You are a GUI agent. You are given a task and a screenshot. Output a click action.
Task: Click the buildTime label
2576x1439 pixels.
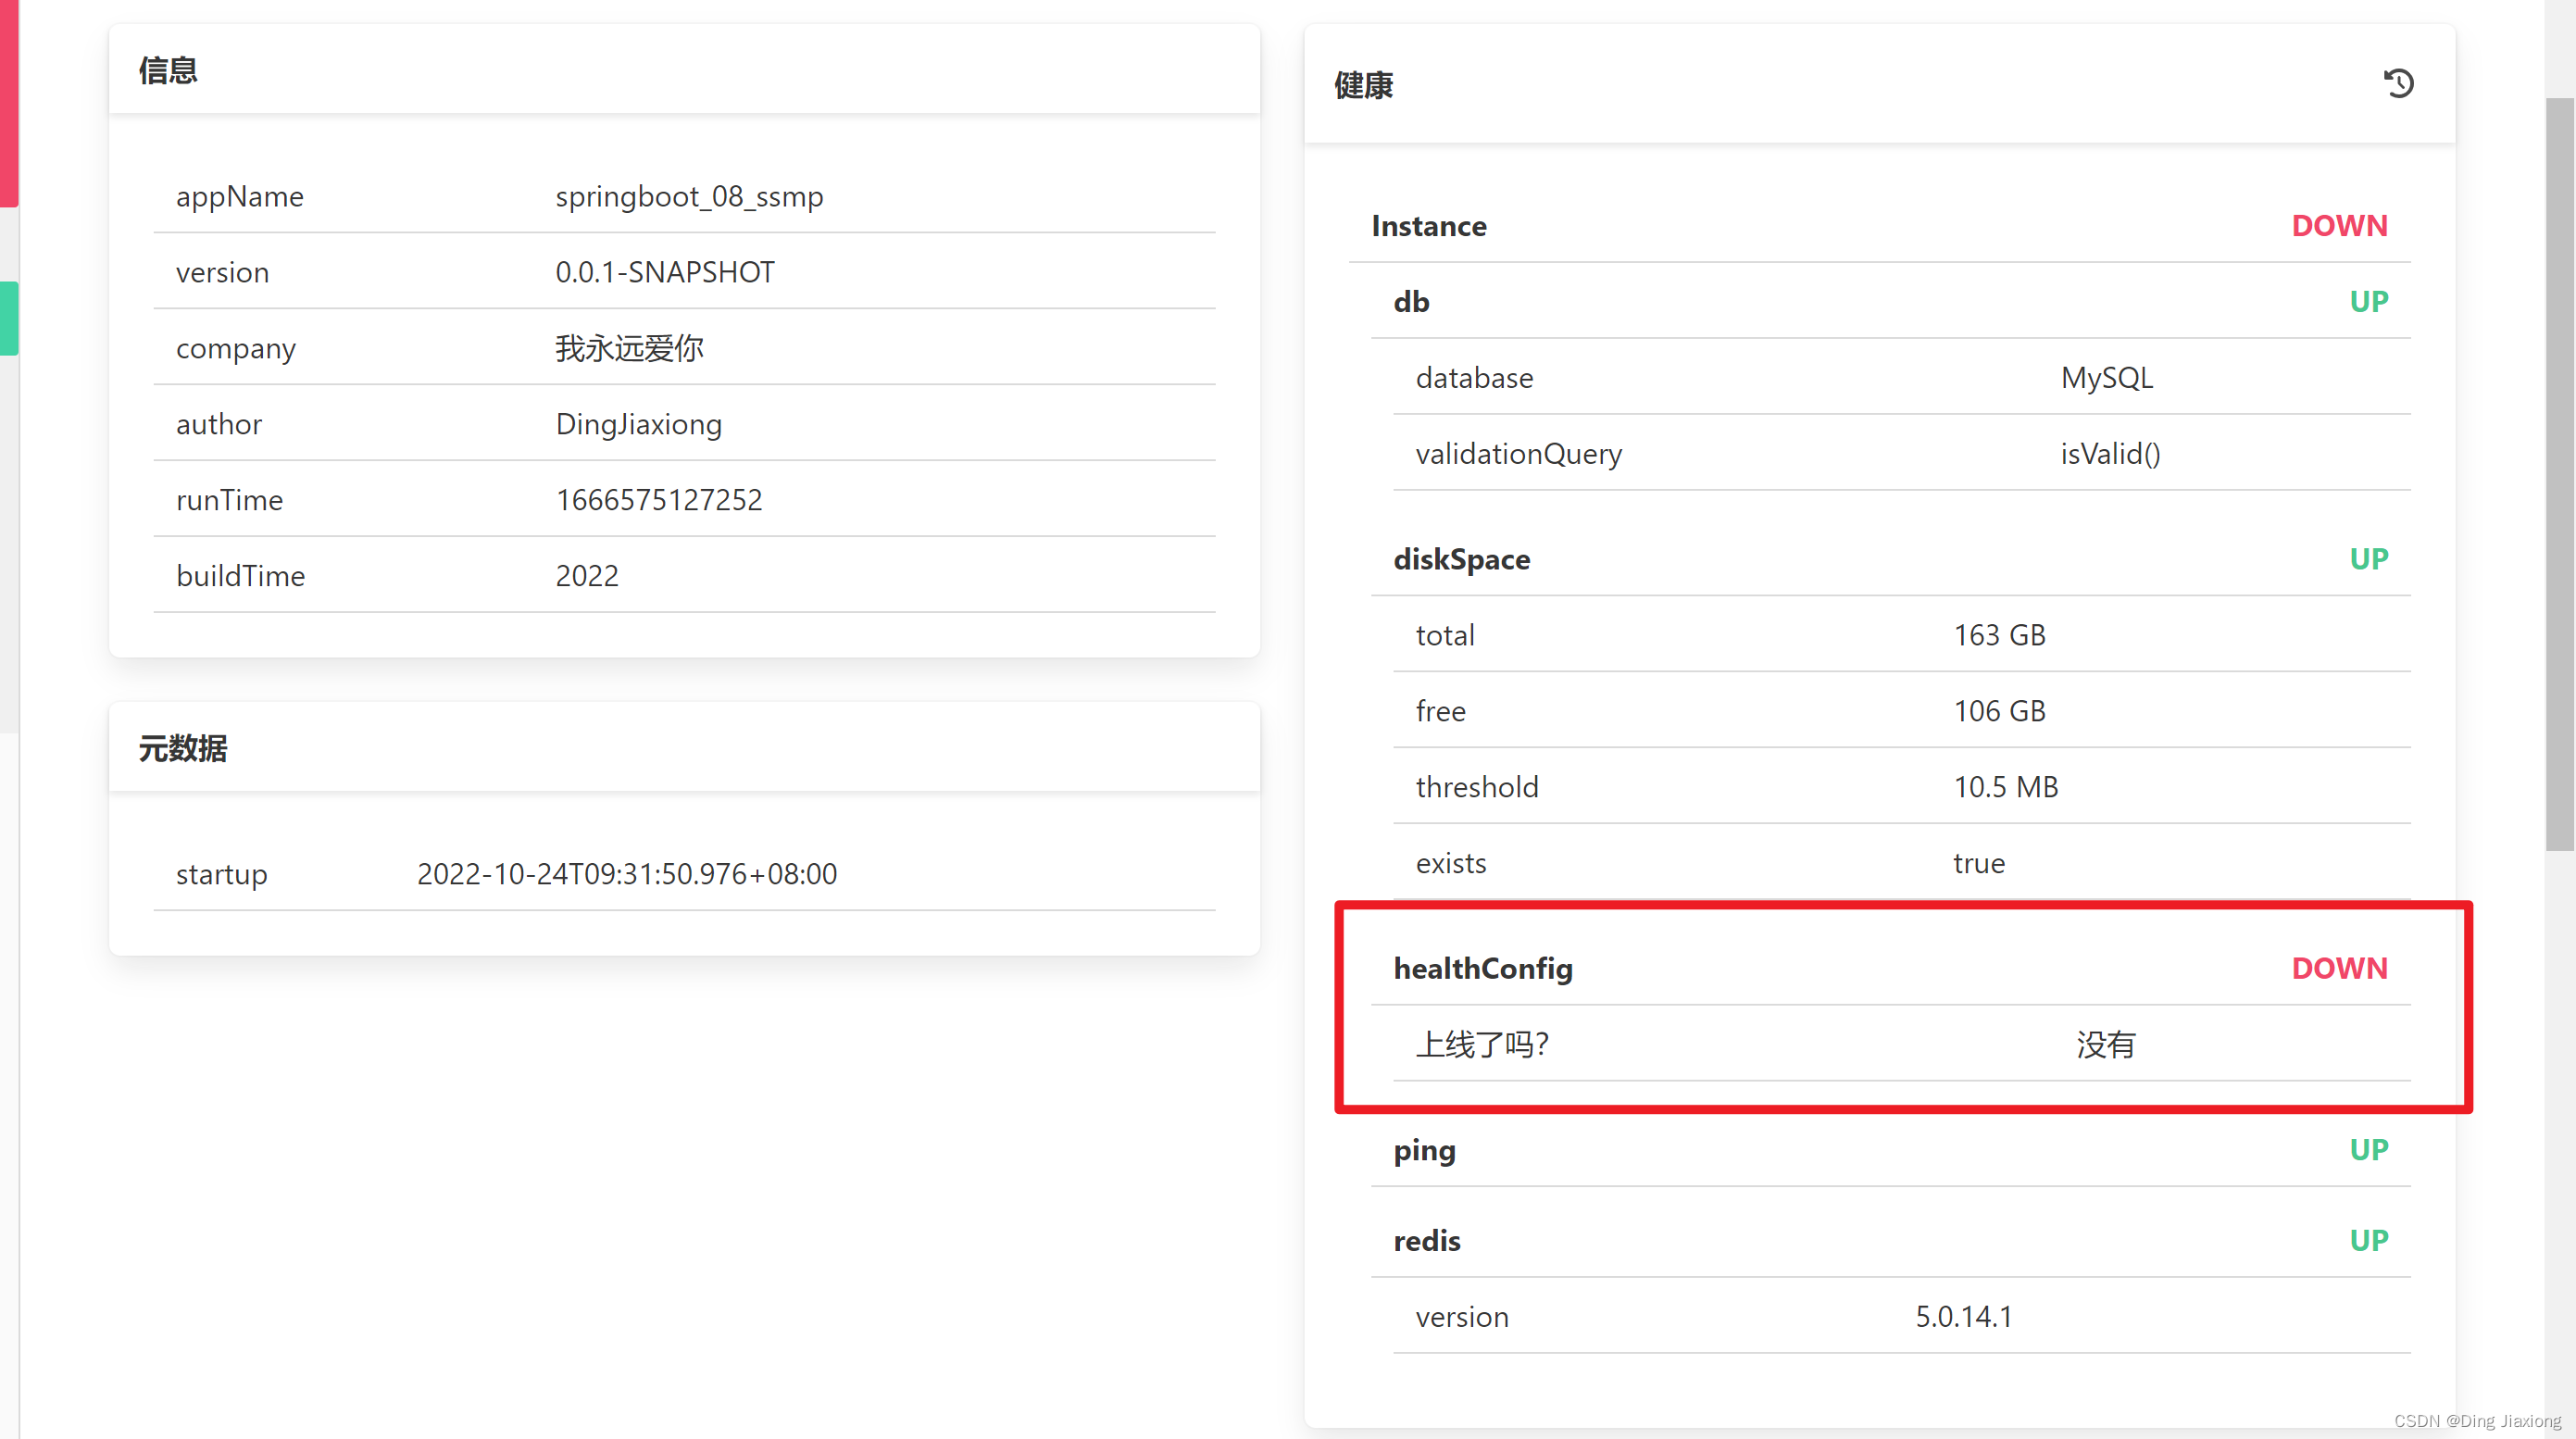click(x=240, y=576)
